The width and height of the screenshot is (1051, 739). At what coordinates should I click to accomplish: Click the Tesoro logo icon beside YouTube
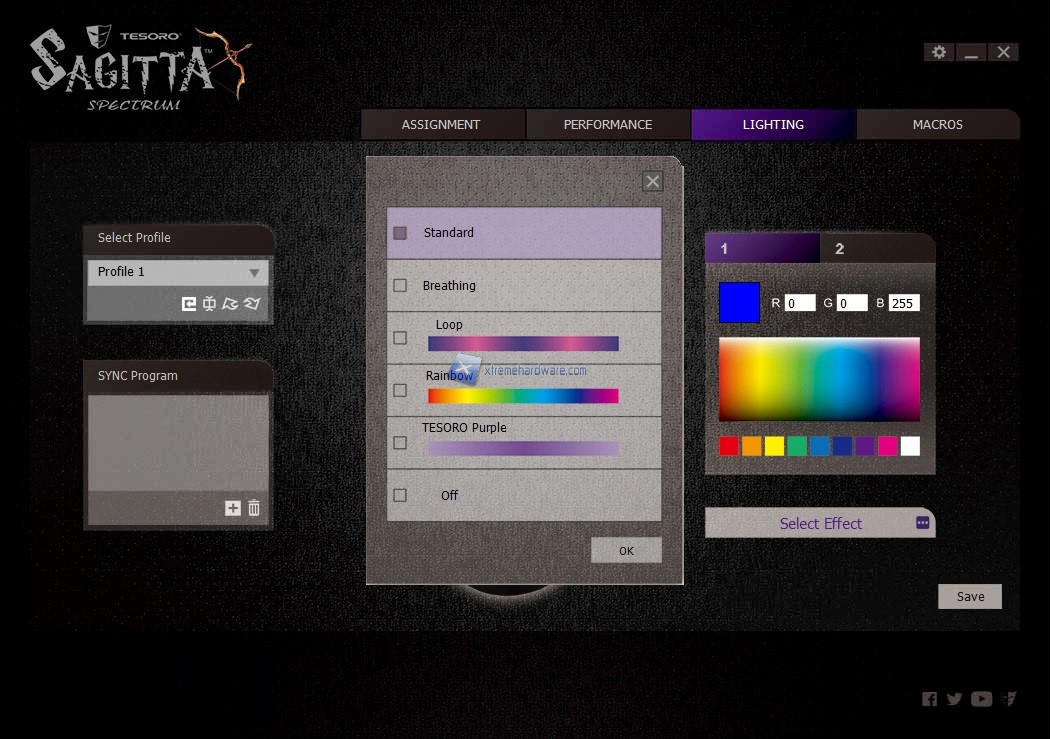1009,699
